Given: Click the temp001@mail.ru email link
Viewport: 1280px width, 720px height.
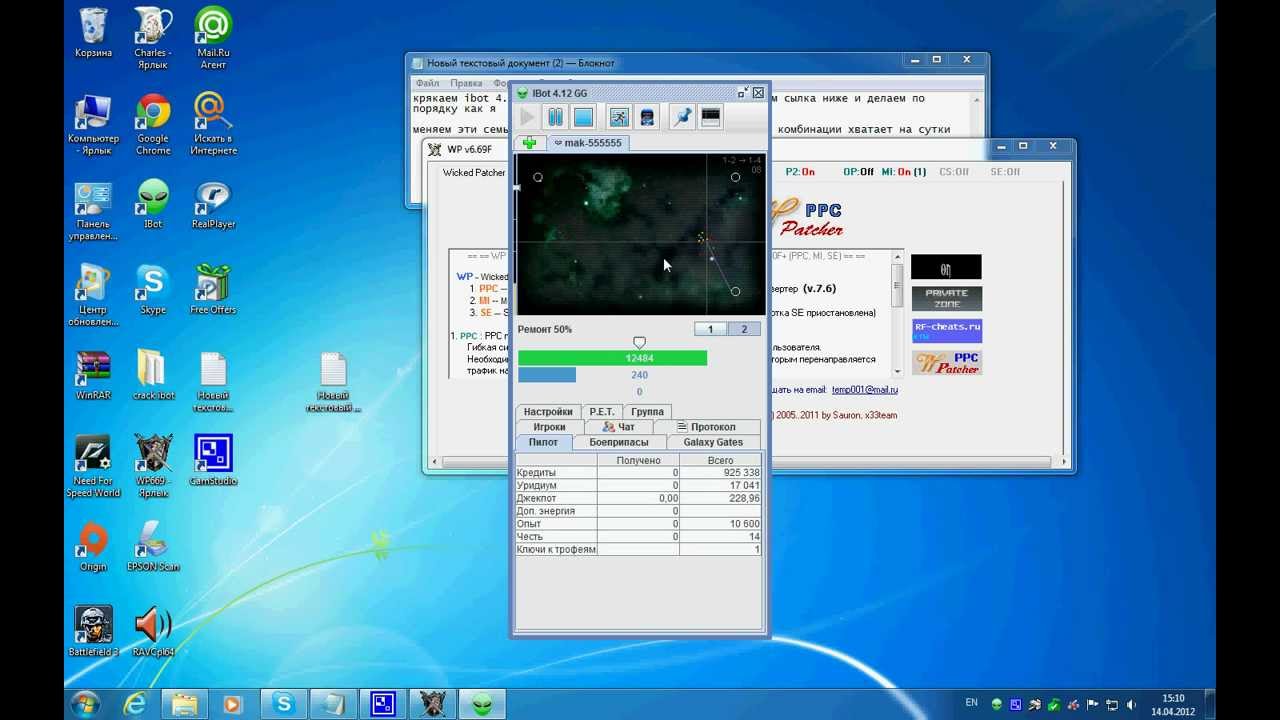Looking at the screenshot, I should coord(865,390).
